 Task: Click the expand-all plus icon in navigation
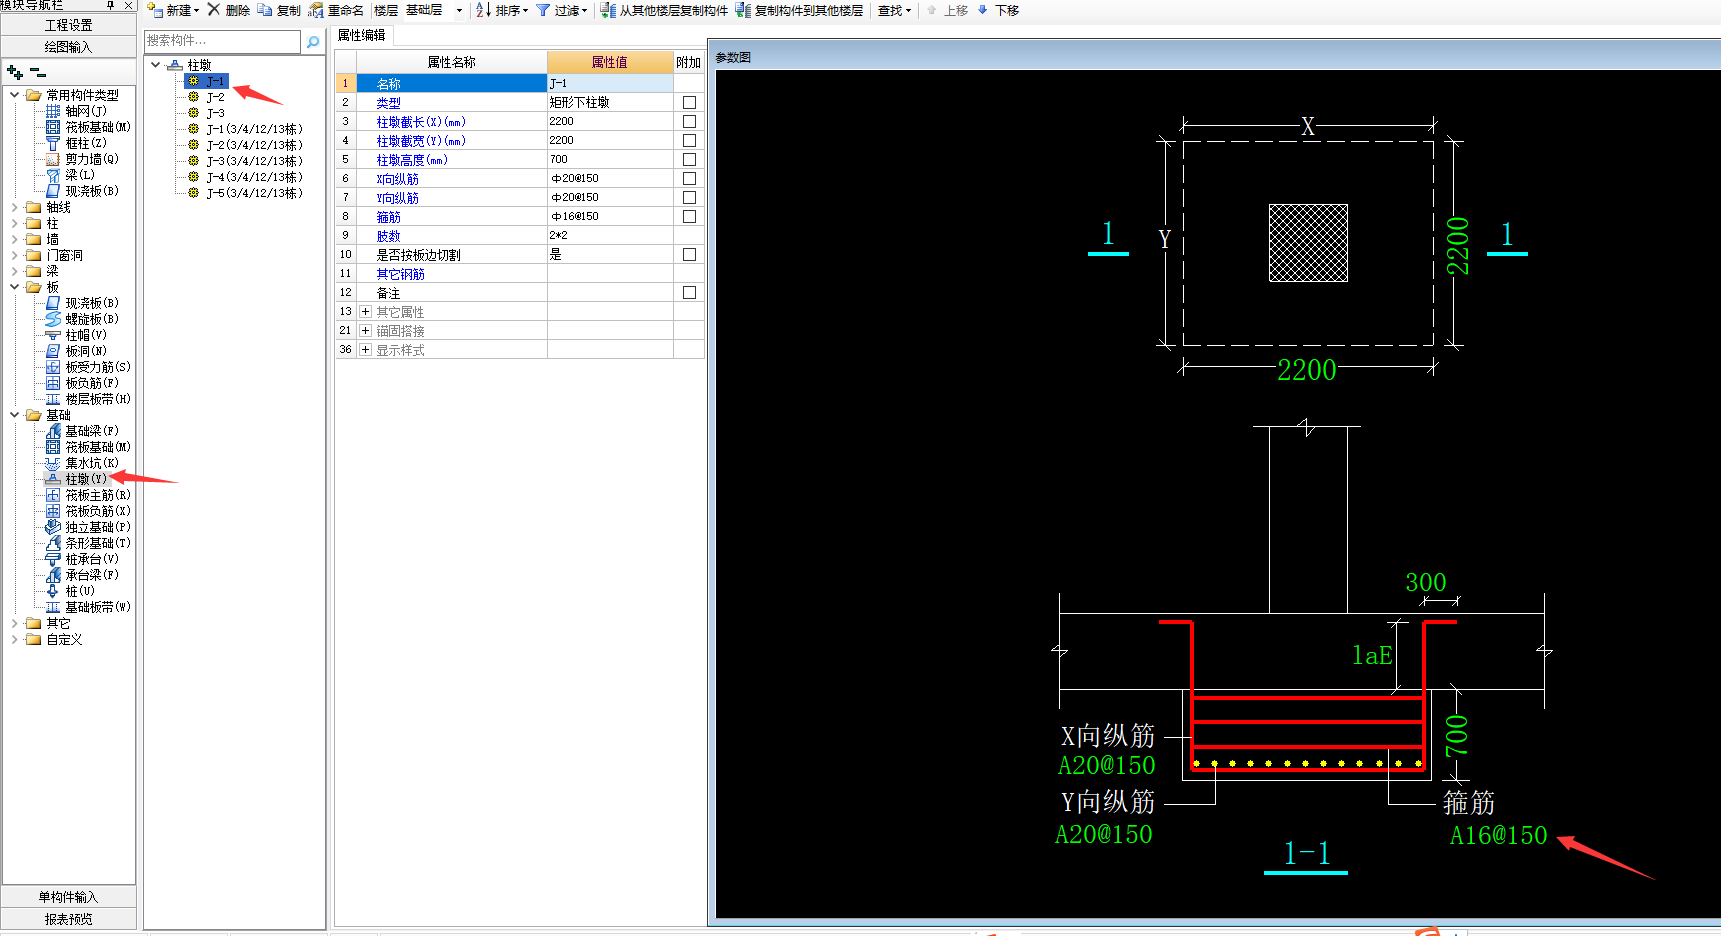tap(14, 72)
